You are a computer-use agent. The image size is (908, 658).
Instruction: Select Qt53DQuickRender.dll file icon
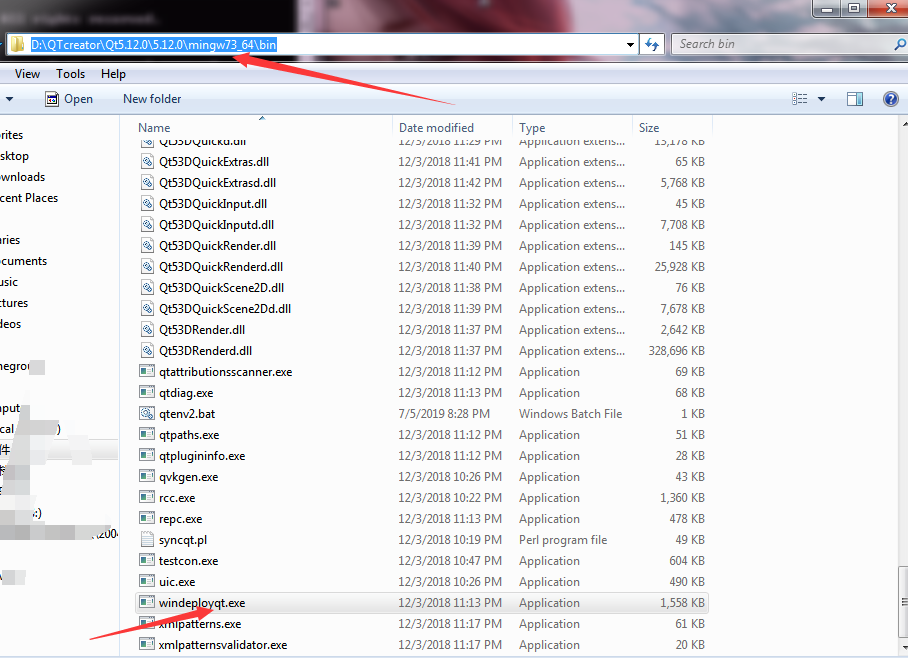click(148, 246)
